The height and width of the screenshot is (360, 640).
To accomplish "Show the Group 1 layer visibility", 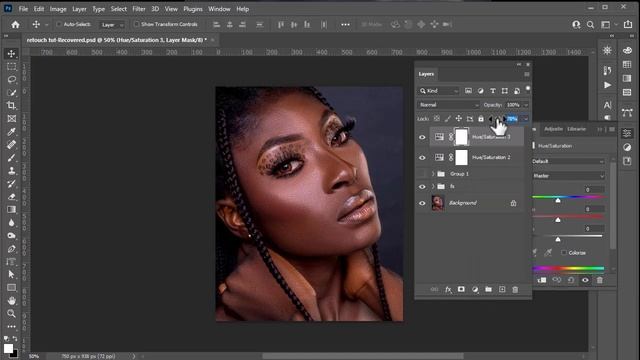I will point(422,174).
